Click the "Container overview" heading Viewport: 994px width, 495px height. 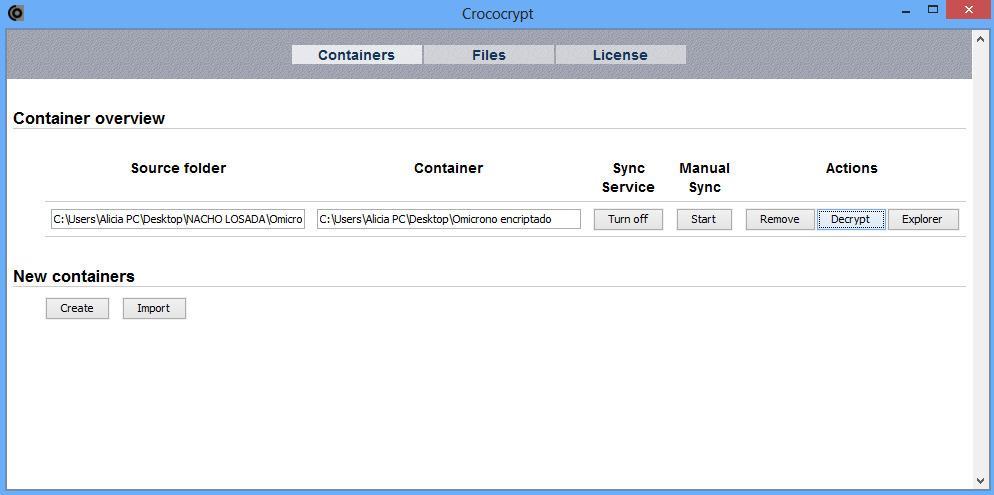(89, 119)
